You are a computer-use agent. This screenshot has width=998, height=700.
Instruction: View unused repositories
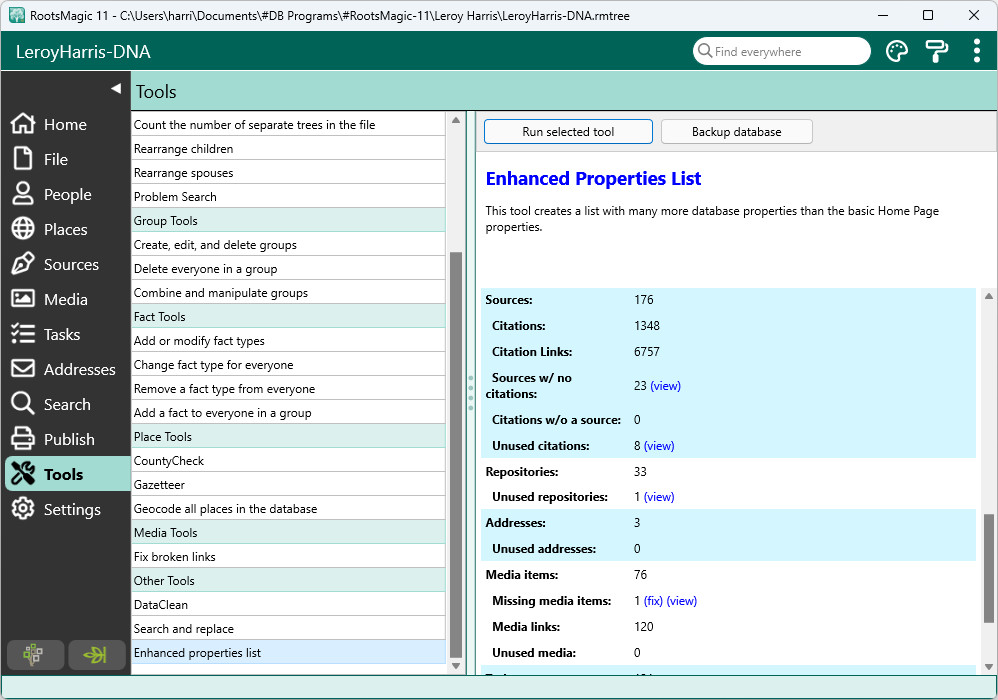(659, 497)
